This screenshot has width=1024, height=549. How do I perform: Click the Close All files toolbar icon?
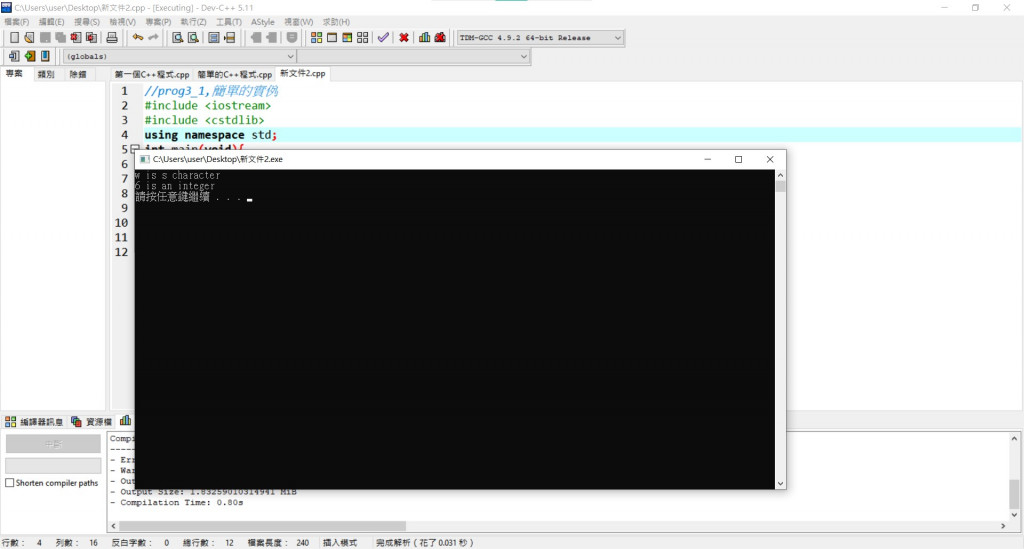tap(91, 38)
